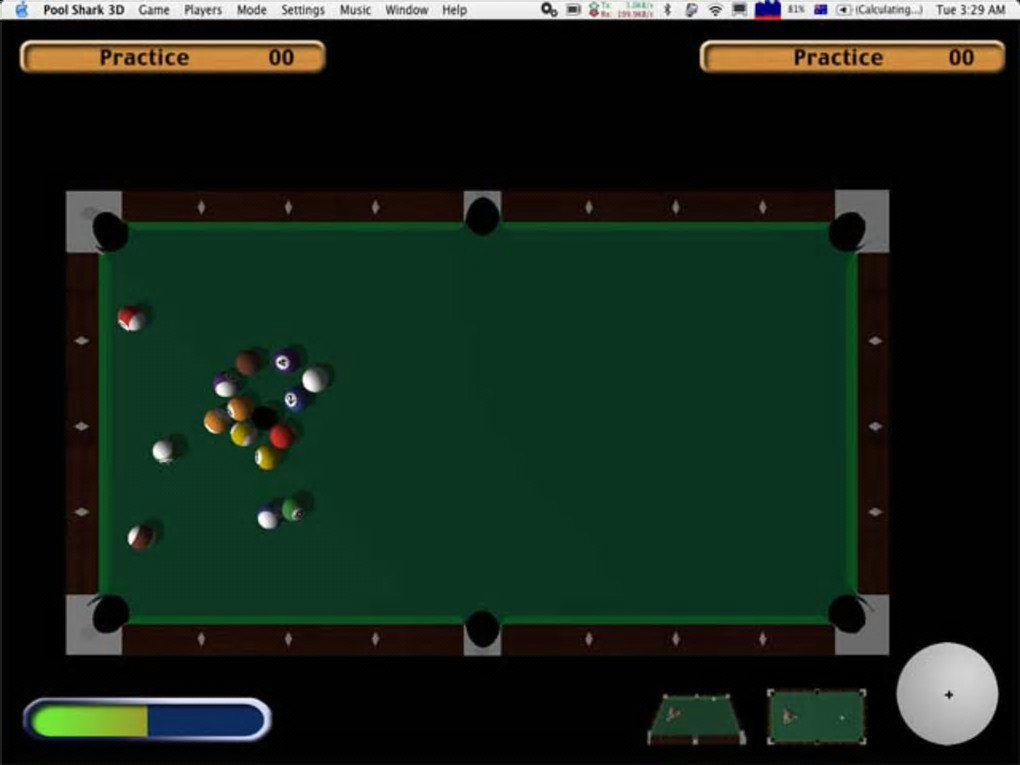The width and height of the screenshot is (1020, 765).
Task: Click the red-striped ball near the left rail
Action: [x=131, y=319]
